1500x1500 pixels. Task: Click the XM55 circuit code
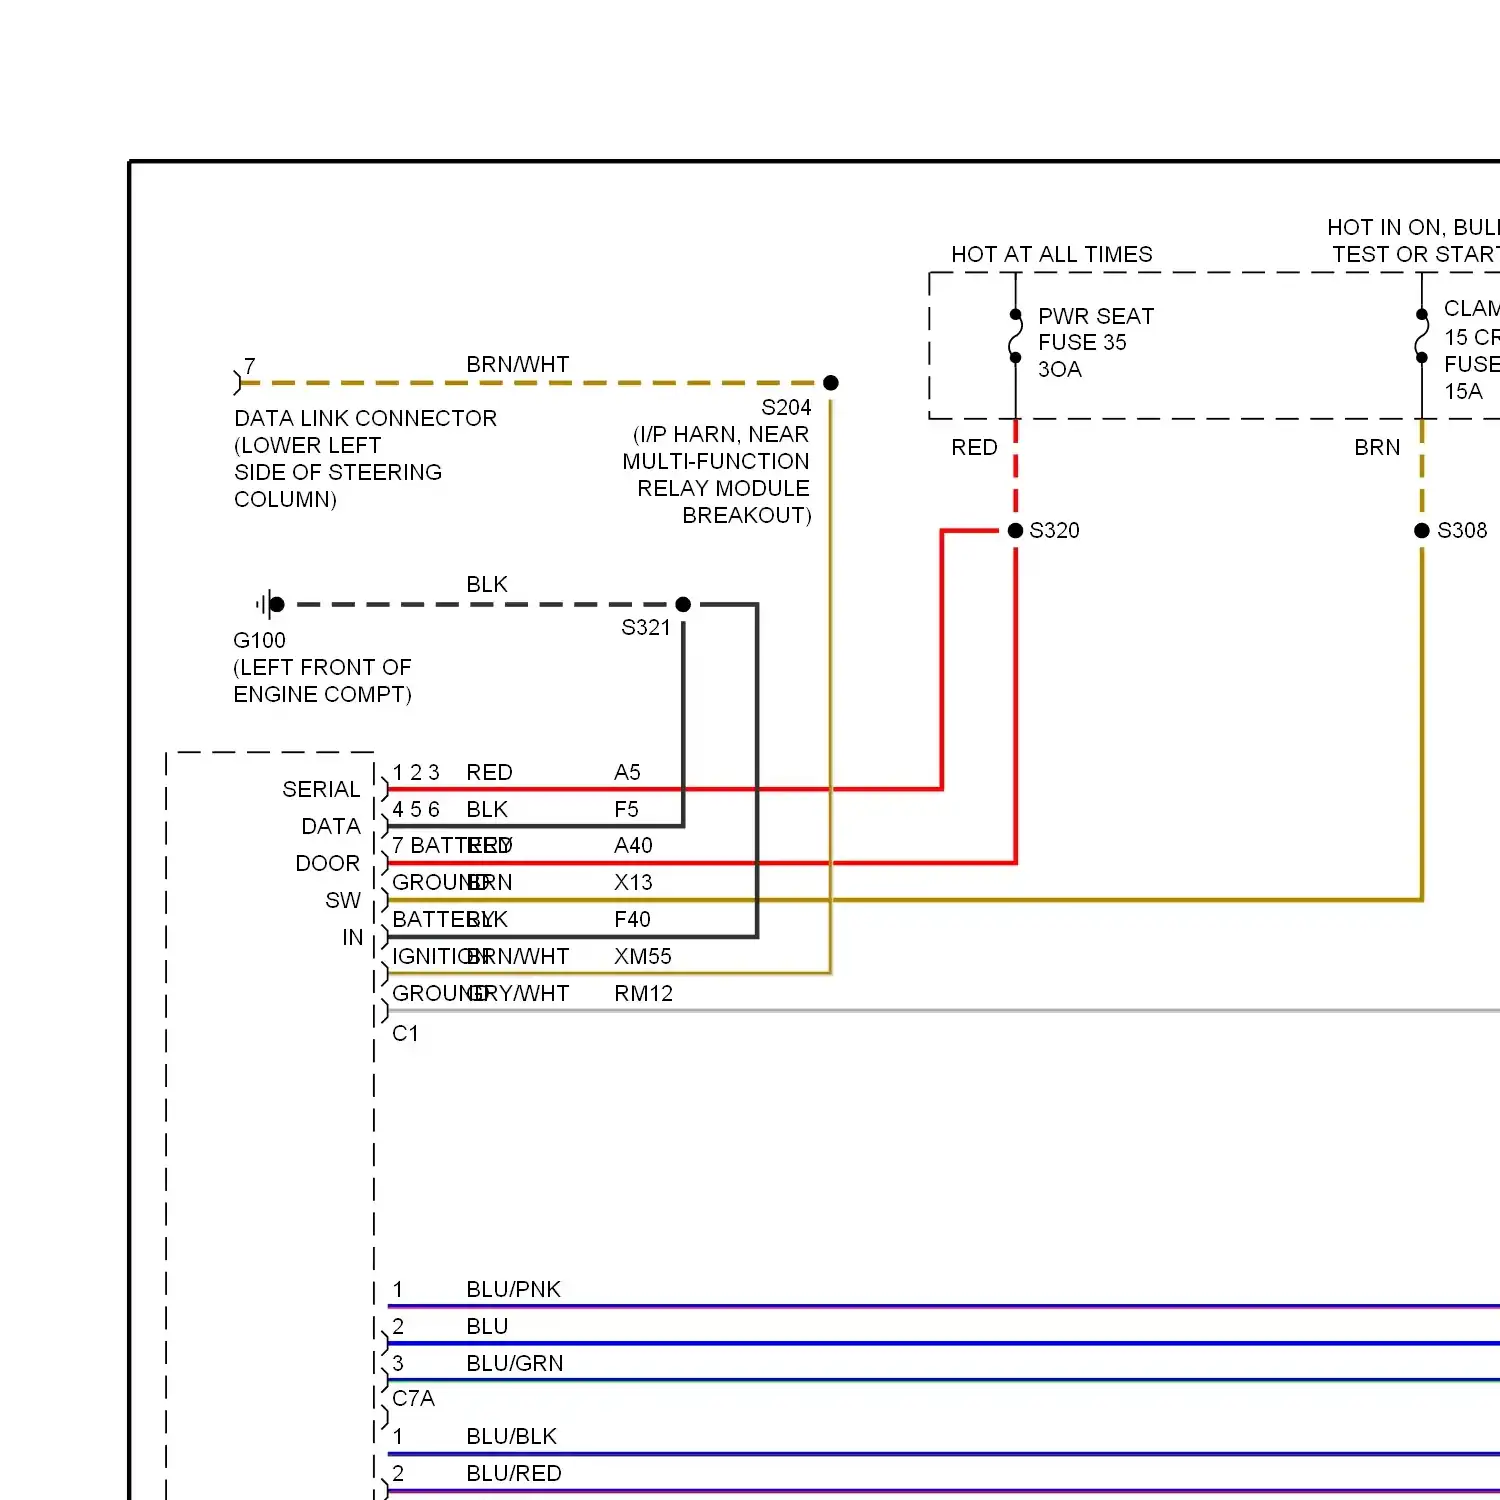tap(643, 956)
